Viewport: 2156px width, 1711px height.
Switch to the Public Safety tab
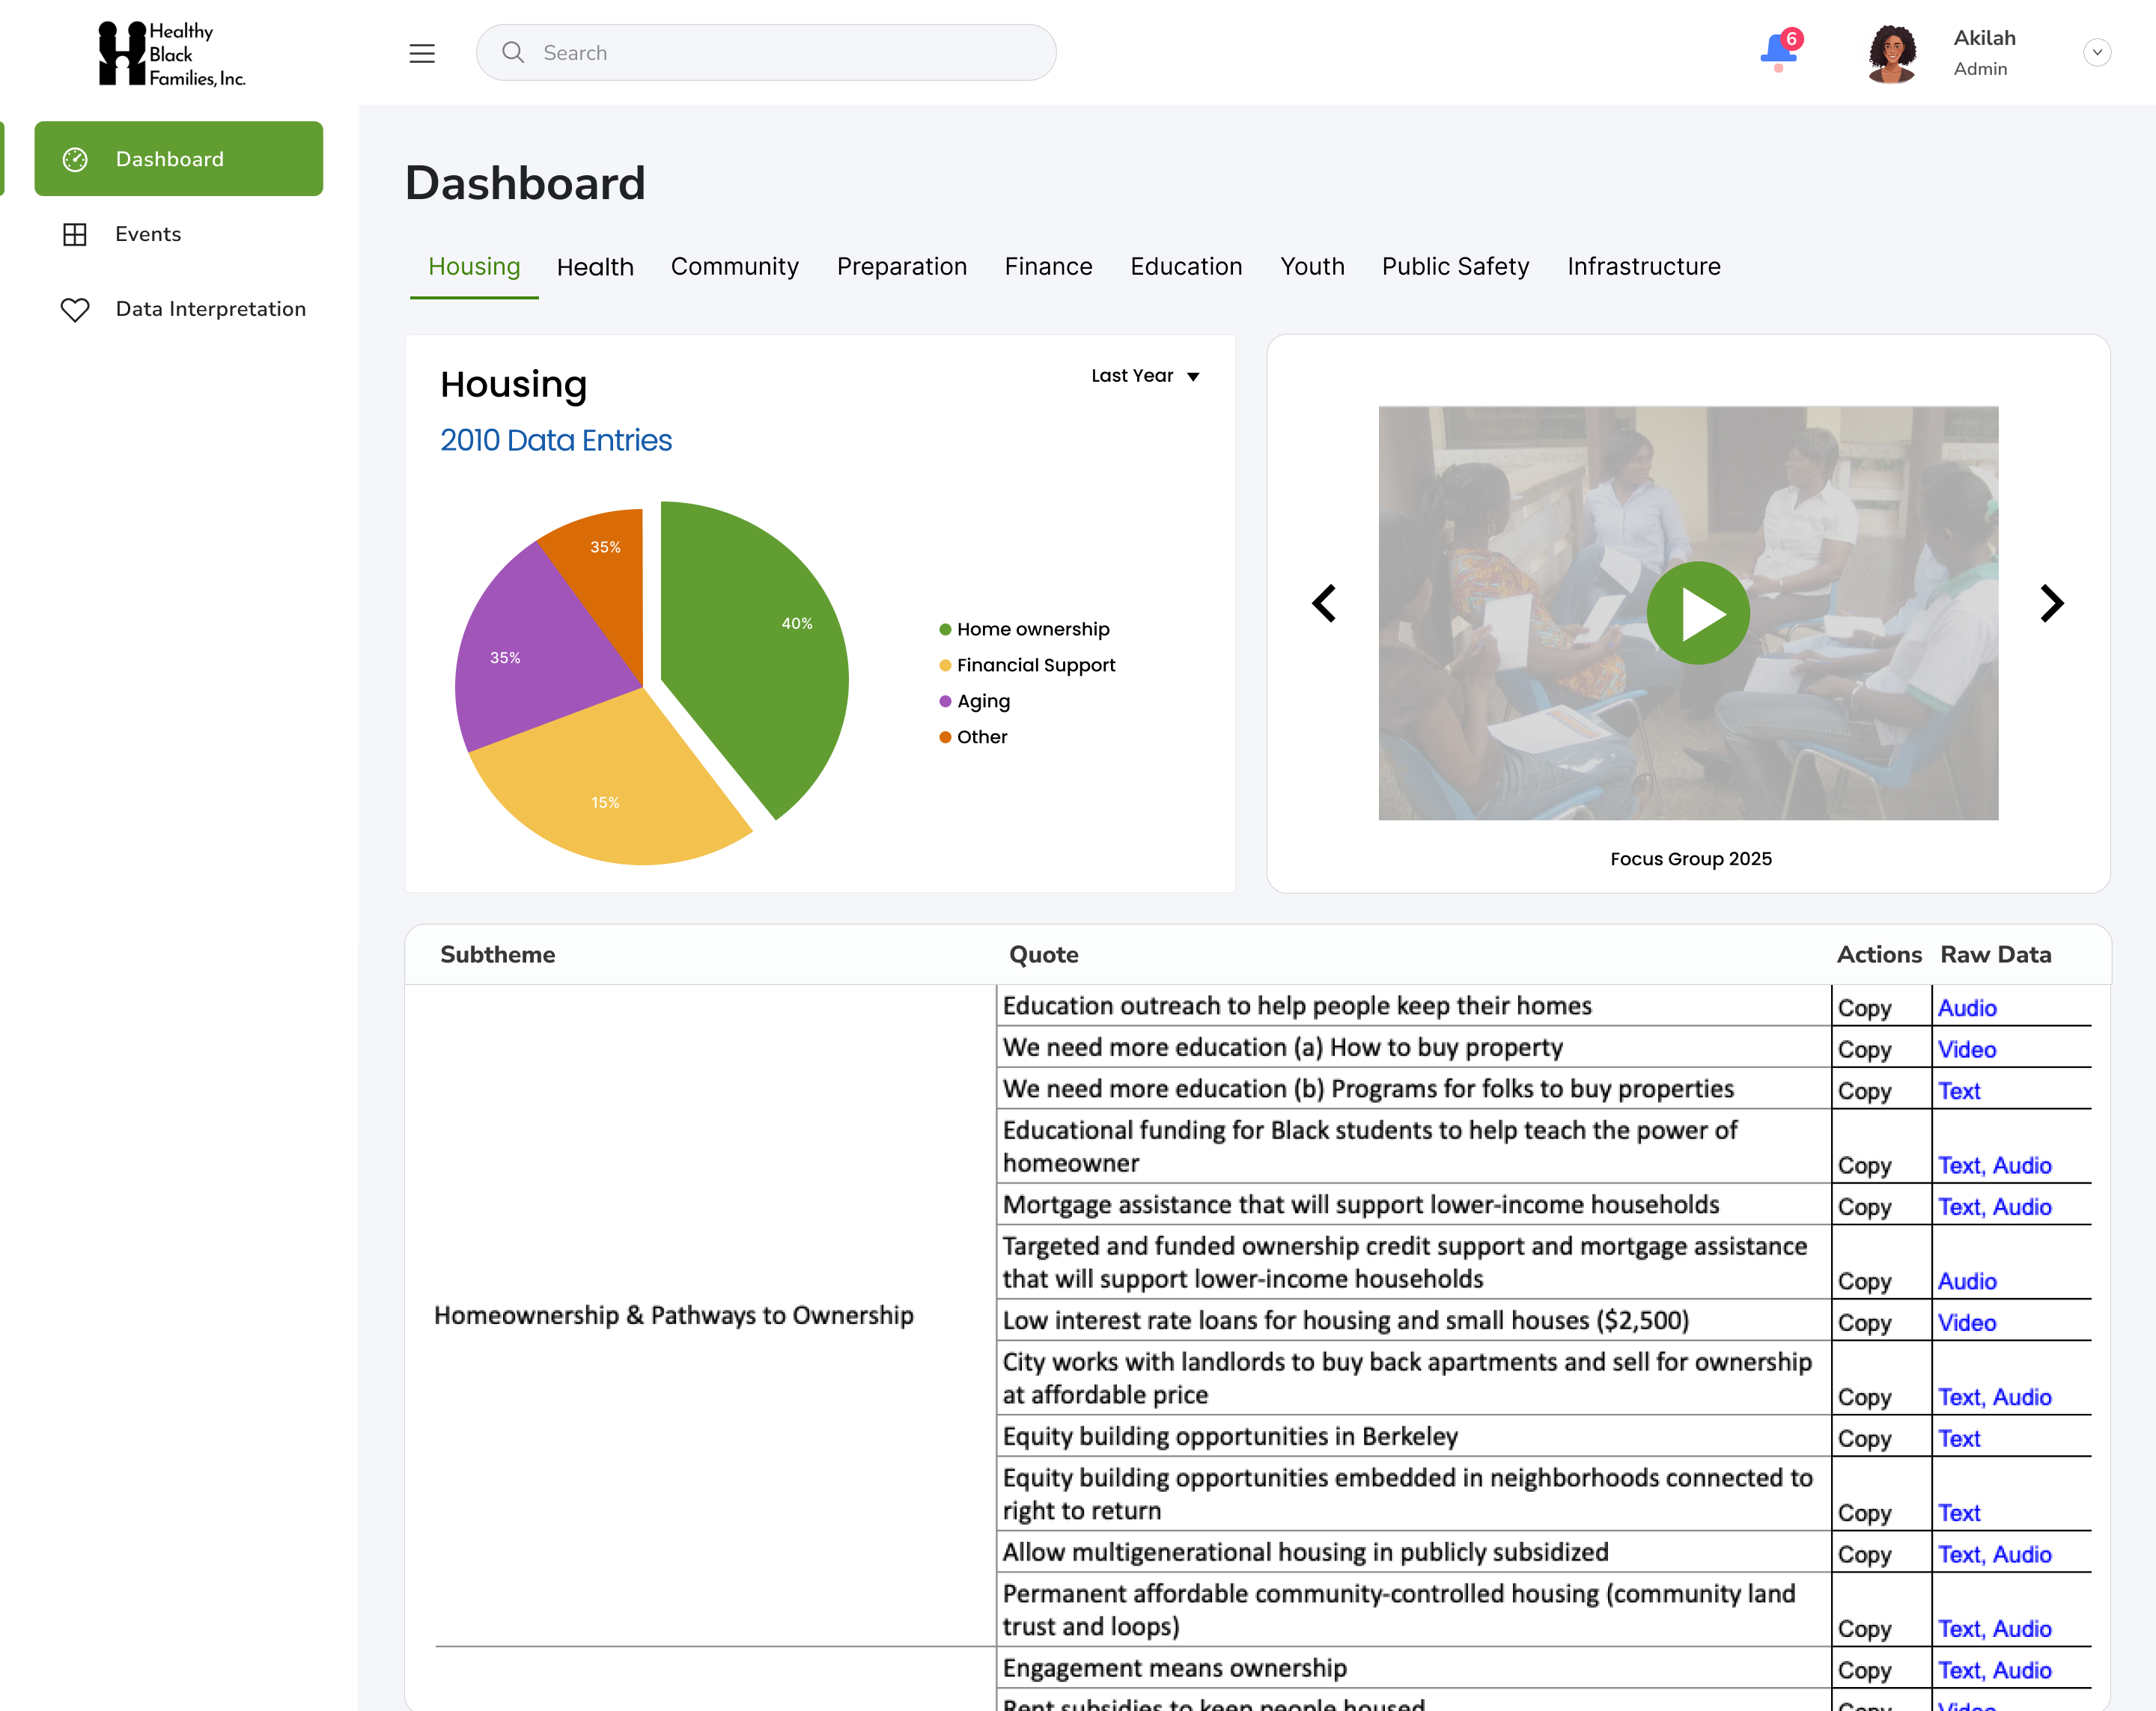click(x=1455, y=267)
